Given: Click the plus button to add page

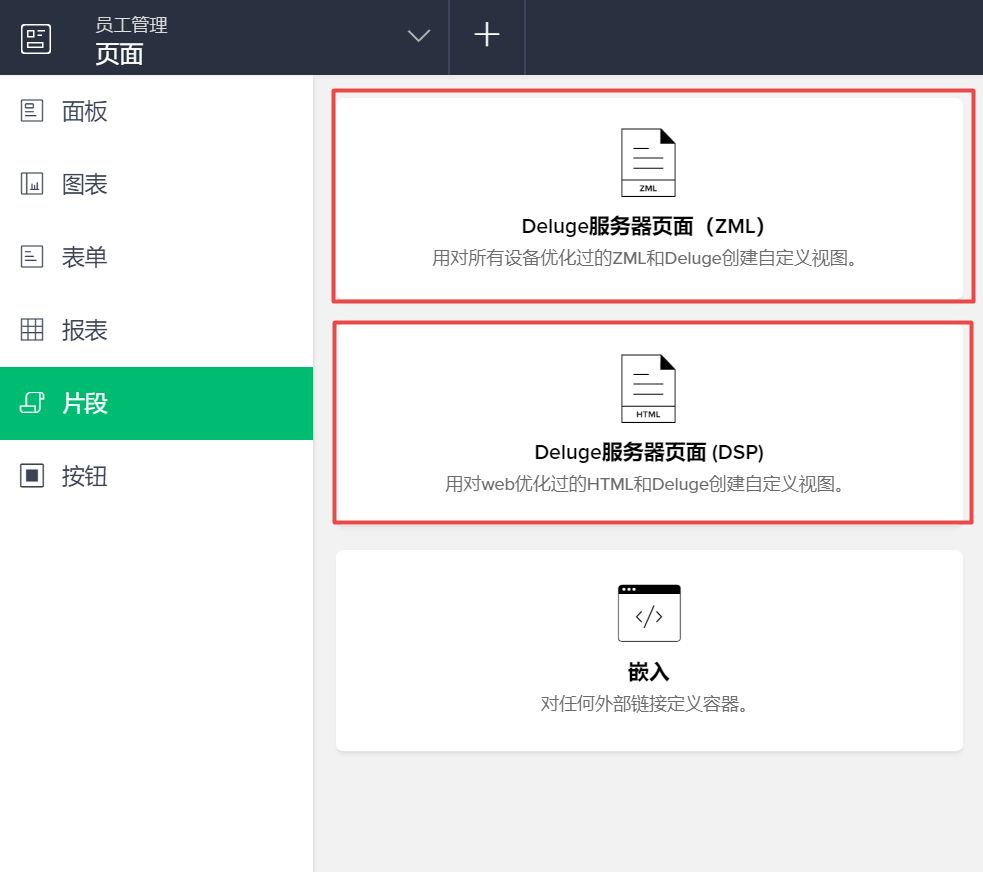Looking at the screenshot, I should click(487, 36).
